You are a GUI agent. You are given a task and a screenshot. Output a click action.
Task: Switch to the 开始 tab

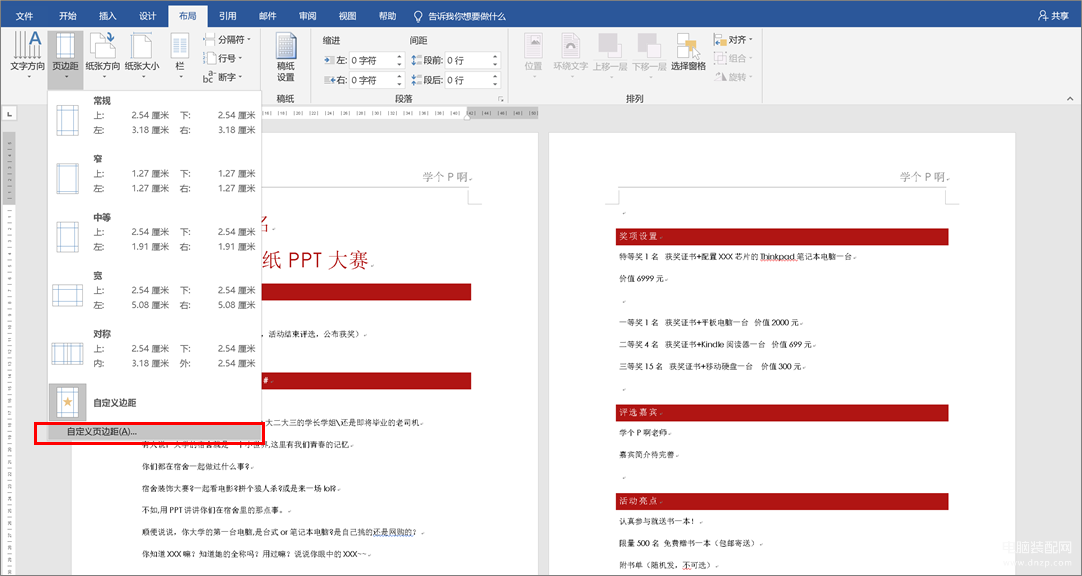coord(68,16)
